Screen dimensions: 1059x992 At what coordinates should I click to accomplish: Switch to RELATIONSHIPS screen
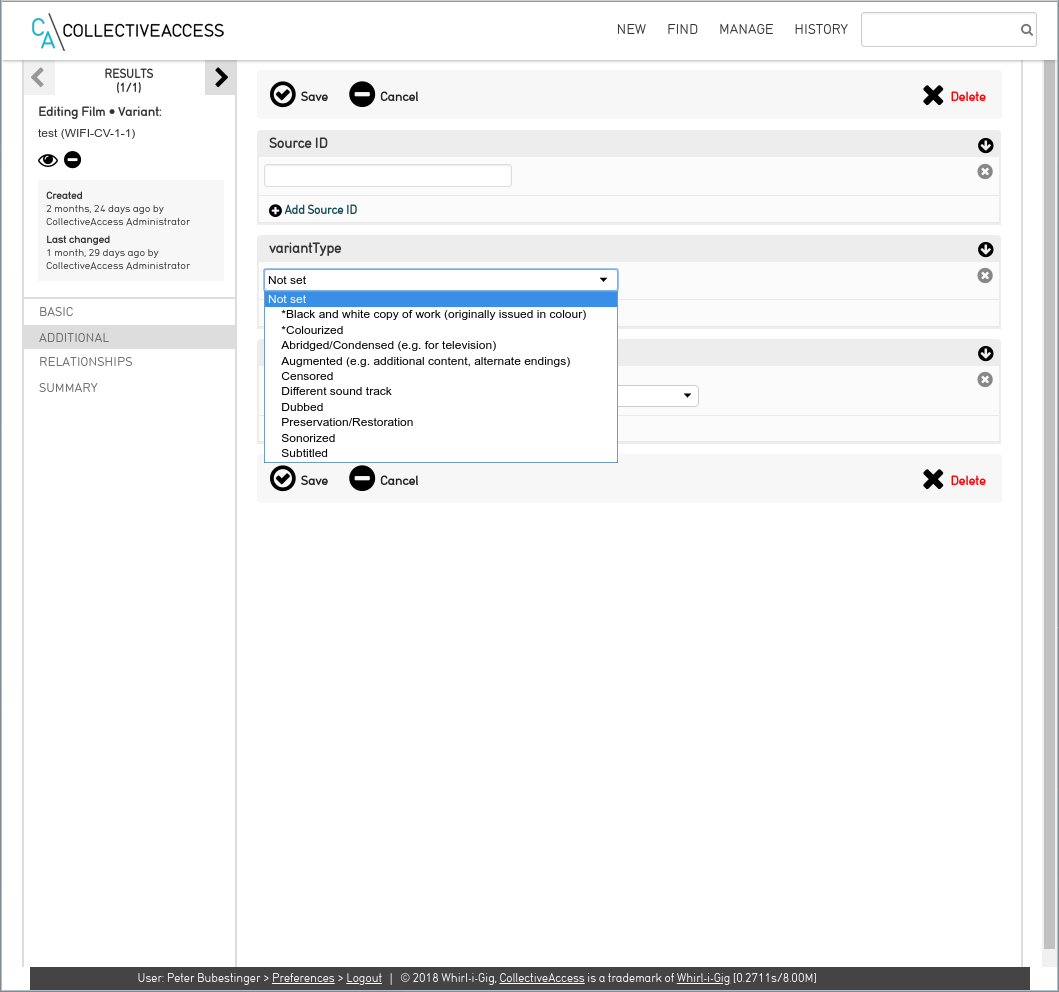pos(86,362)
